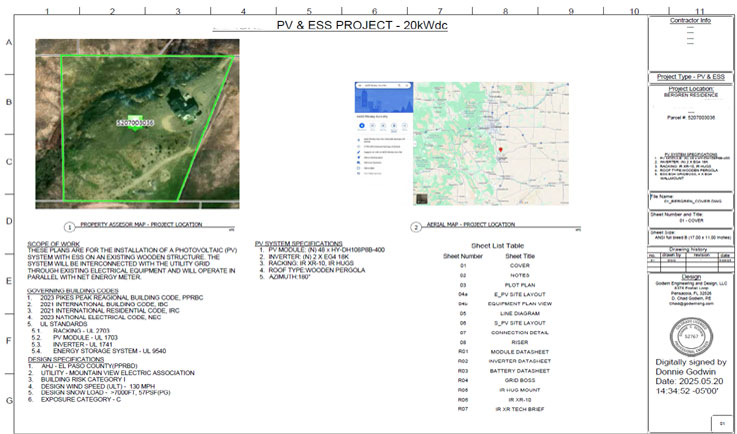
Task: Click the 'Drawing history' table header
Action: (690, 249)
